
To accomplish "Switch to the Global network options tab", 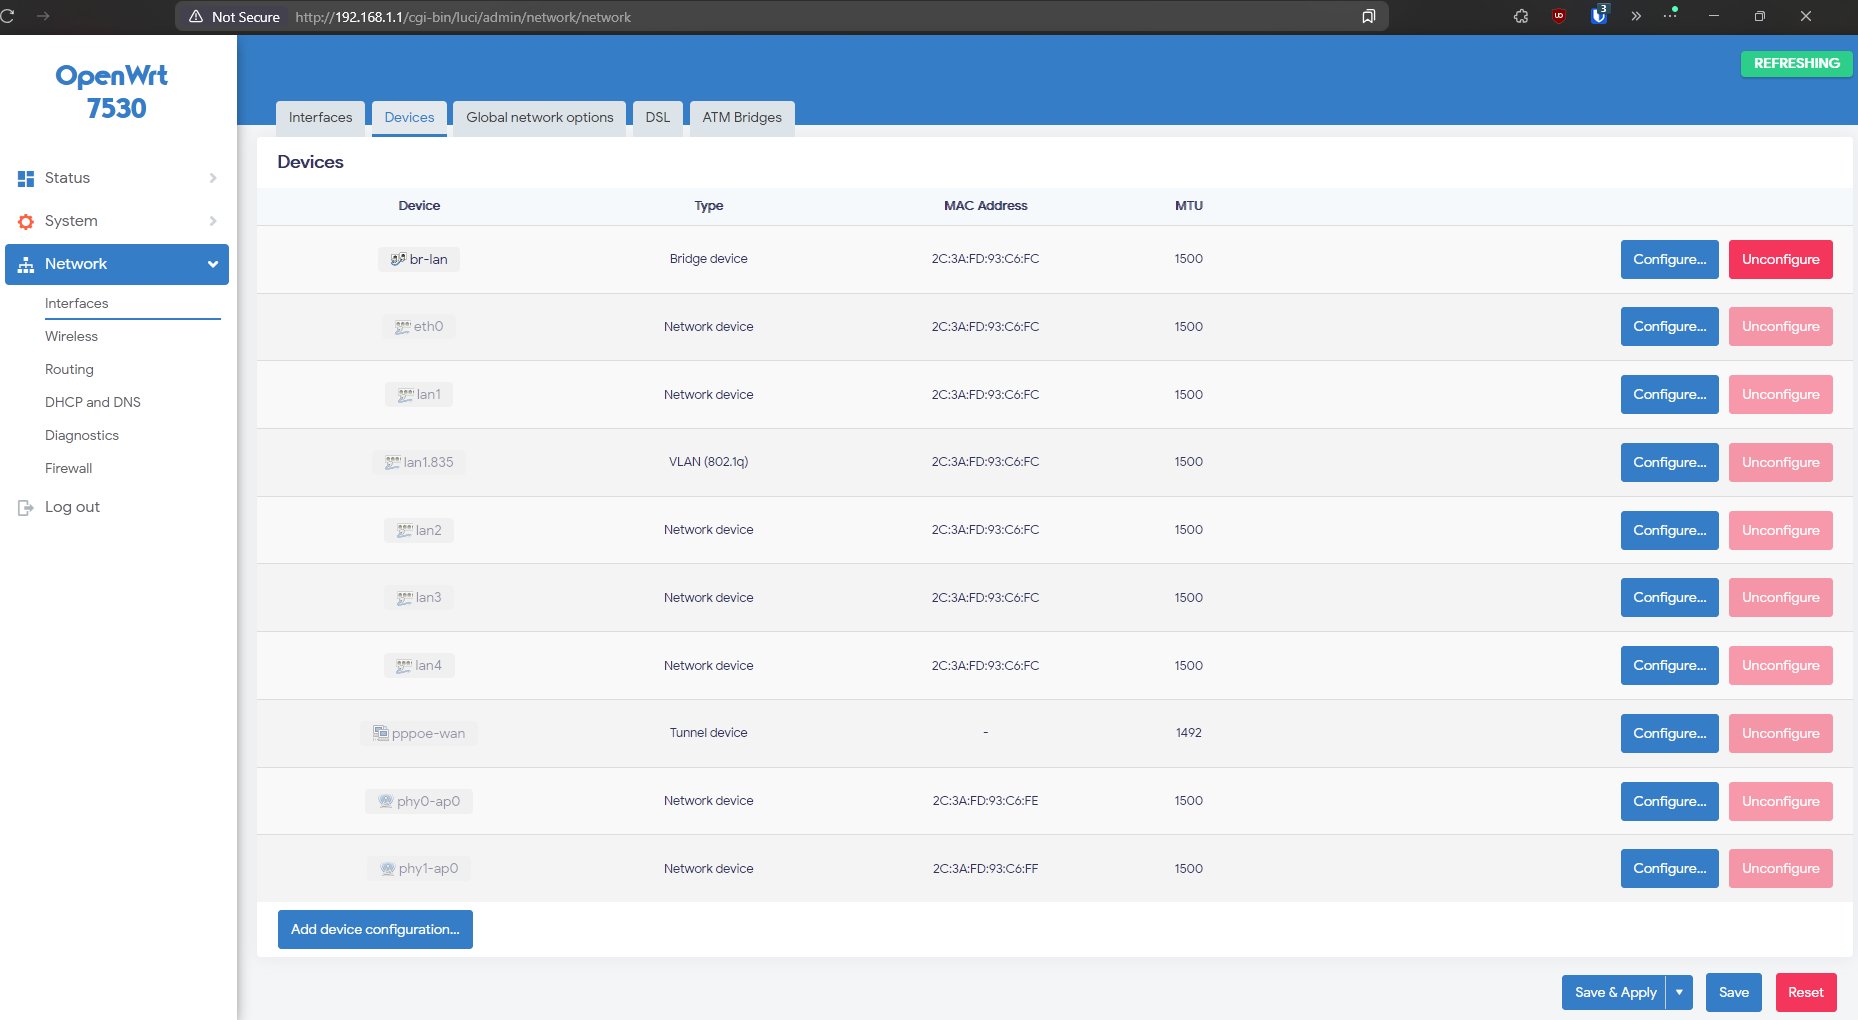I will click(x=539, y=117).
